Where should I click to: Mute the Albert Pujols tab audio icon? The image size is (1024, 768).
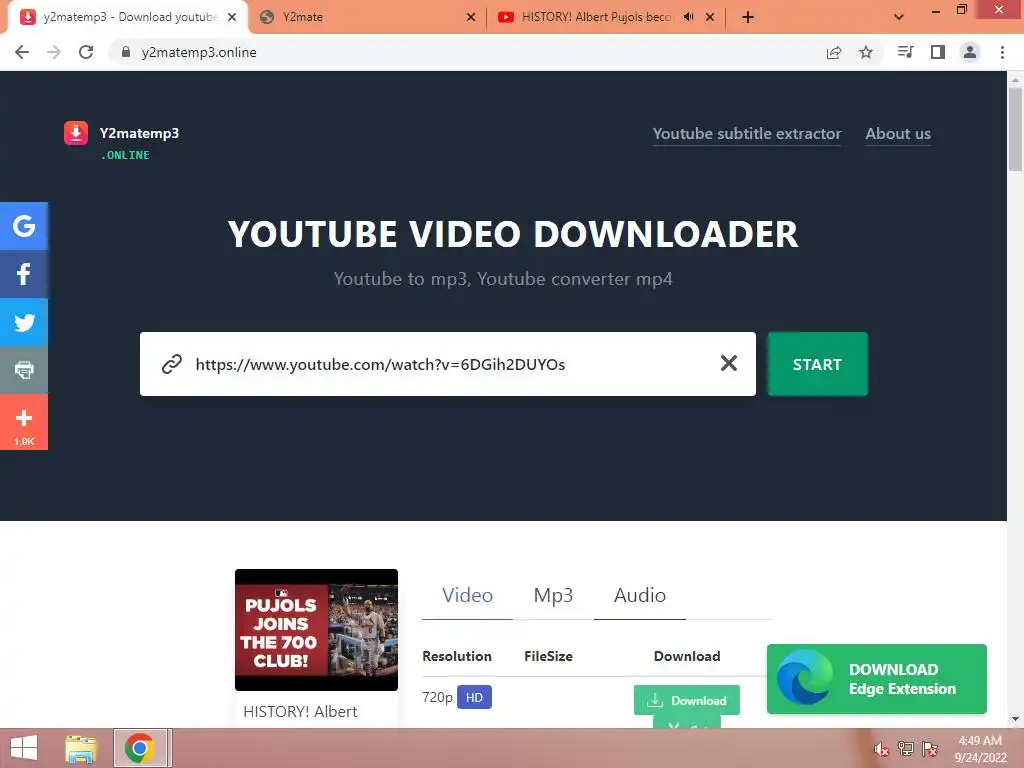(x=688, y=17)
